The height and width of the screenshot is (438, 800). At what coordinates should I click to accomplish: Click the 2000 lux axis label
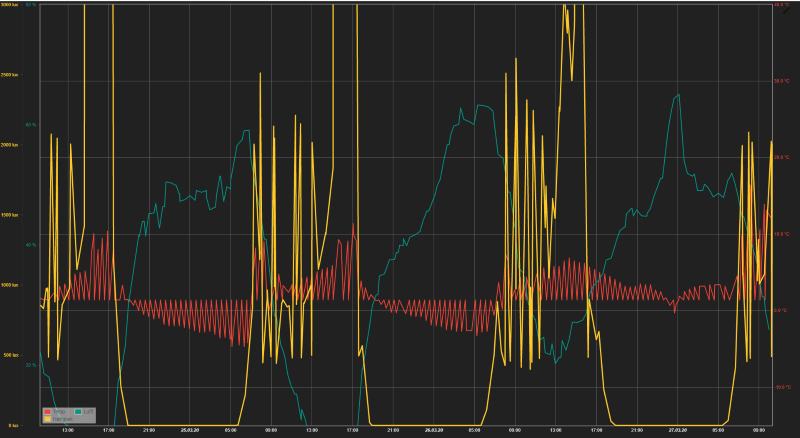pyautogui.click(x=10, y=145)
